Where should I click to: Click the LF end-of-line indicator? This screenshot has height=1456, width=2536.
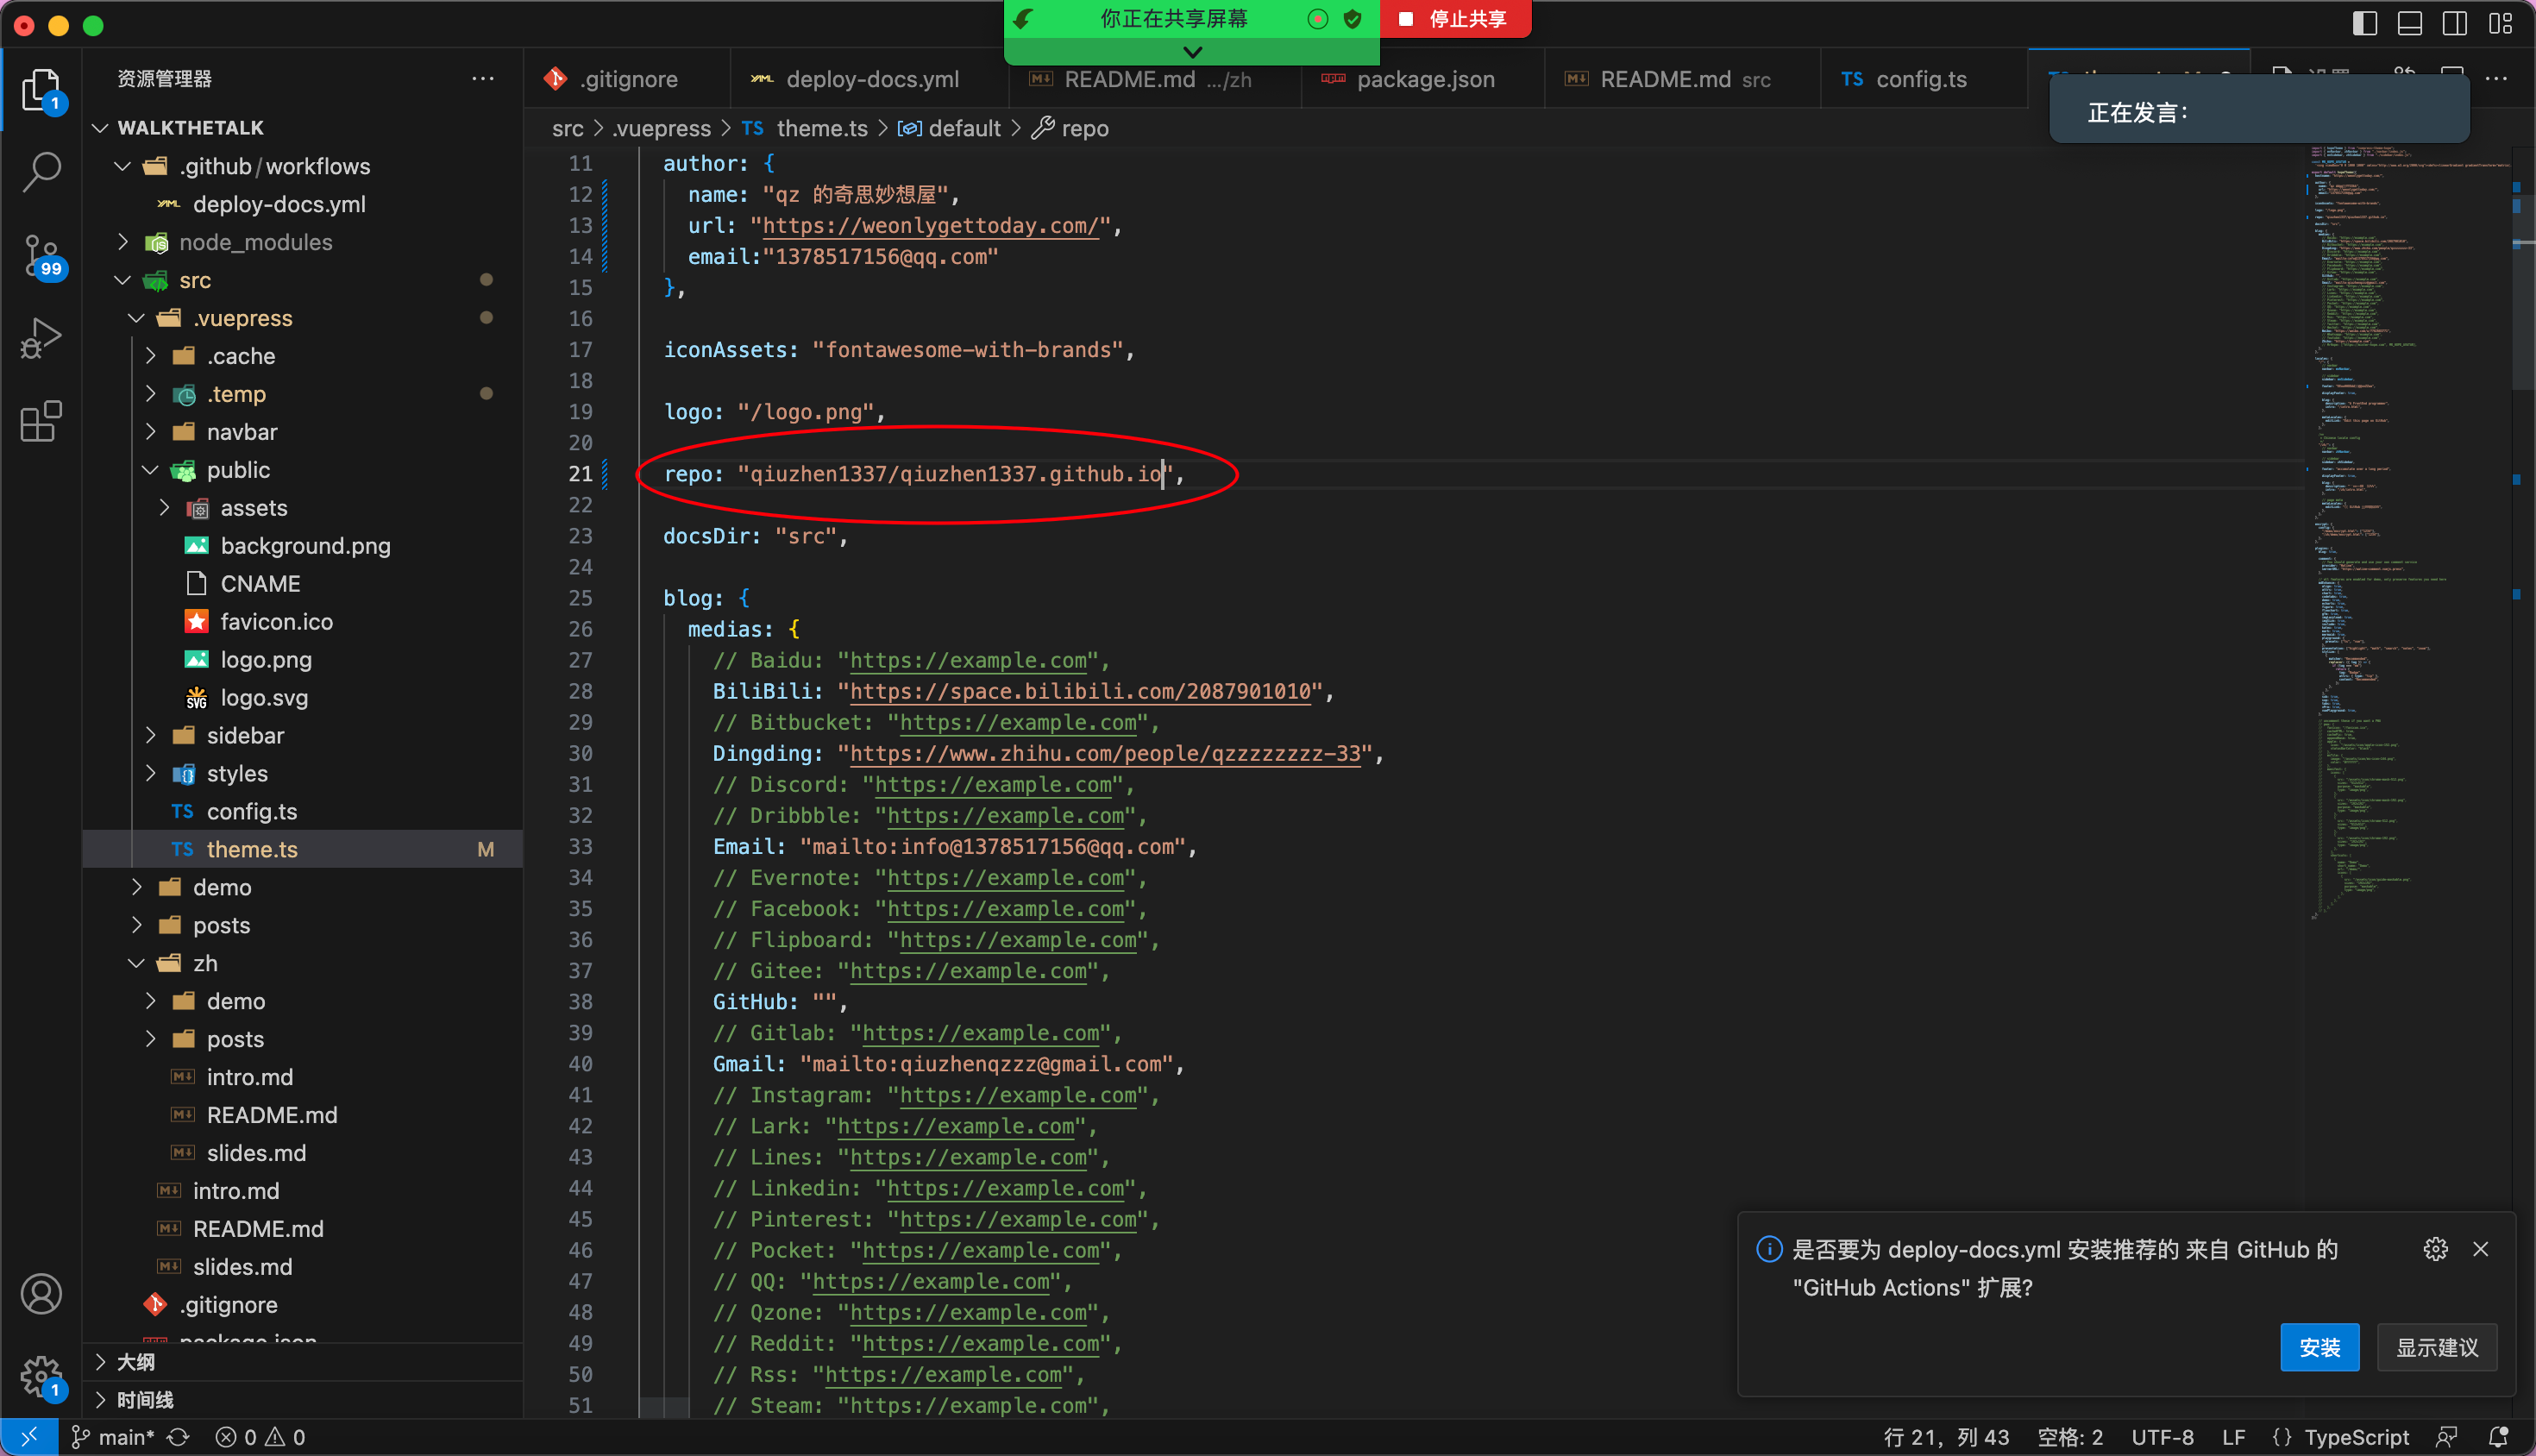click(x=2233, y=1437)
